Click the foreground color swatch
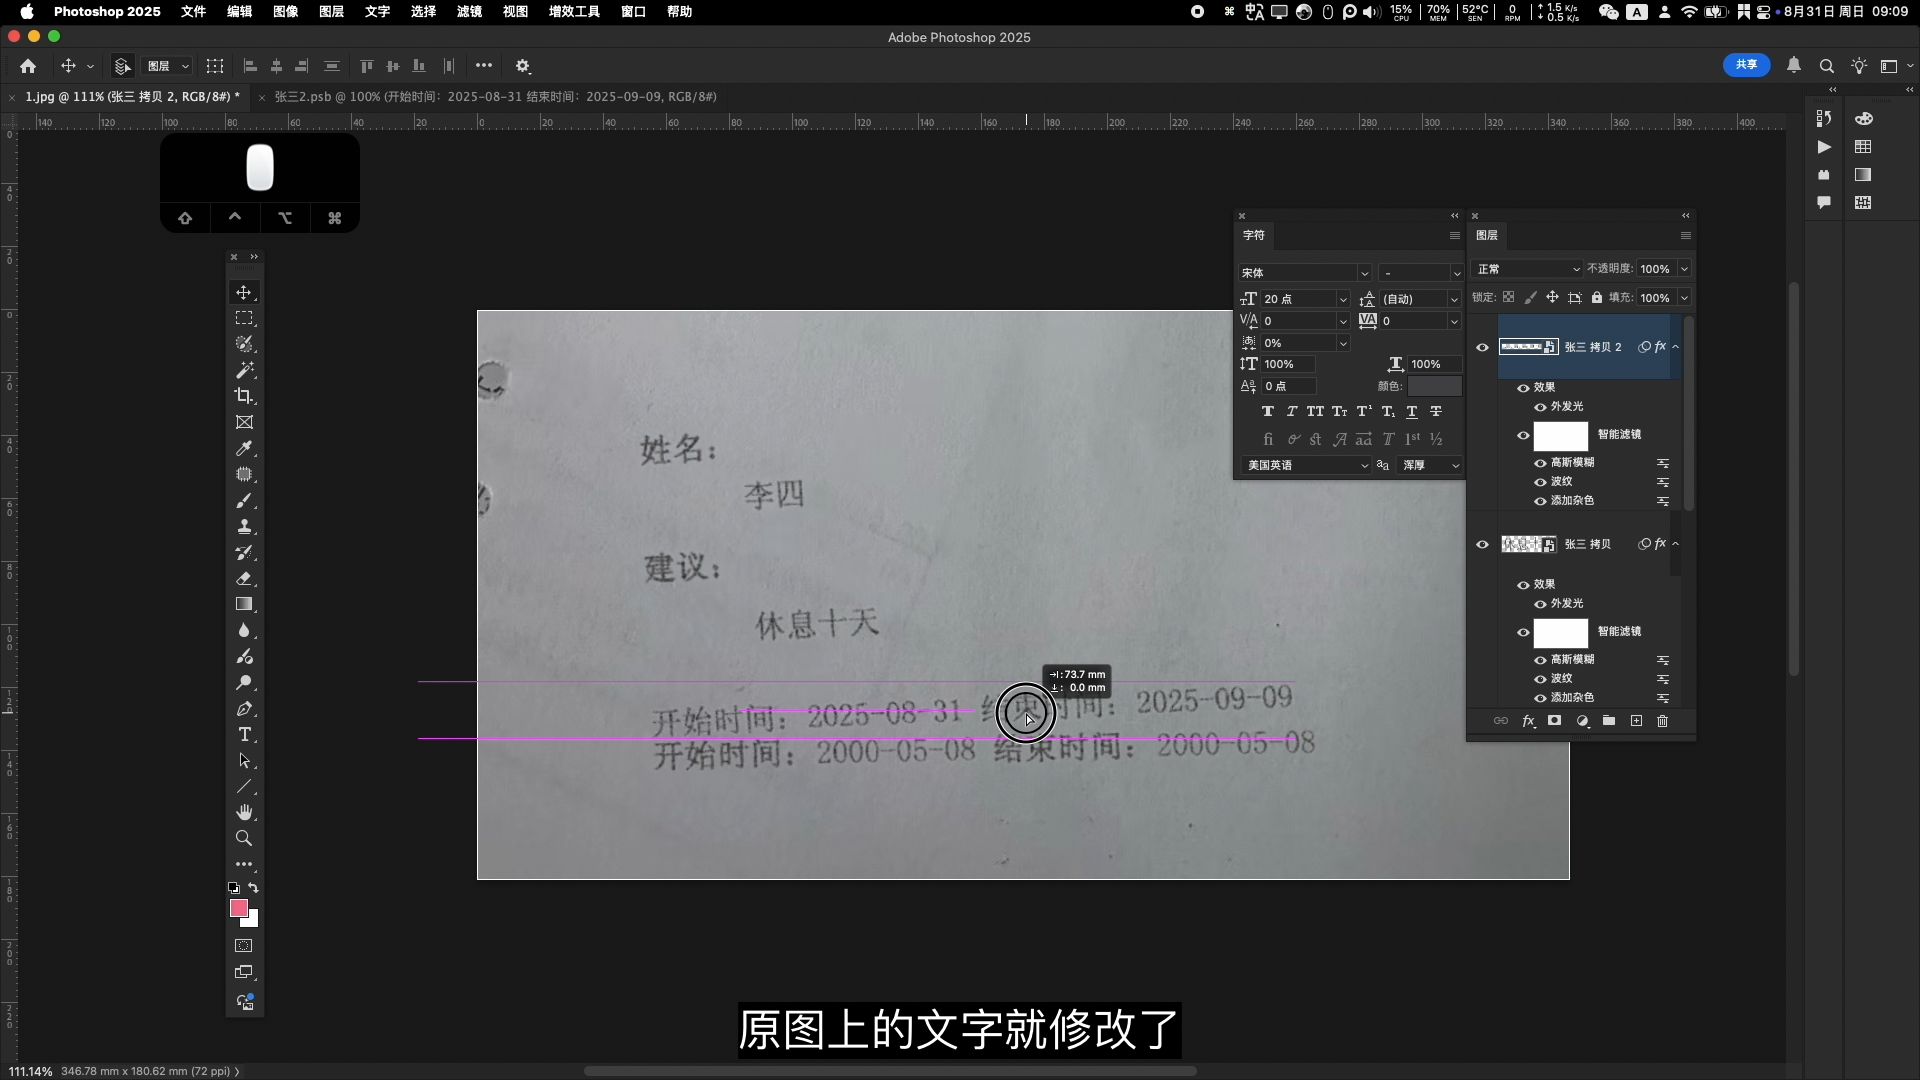The height and width of the screenshot is (1080, 1920). (x=238, y=908)
